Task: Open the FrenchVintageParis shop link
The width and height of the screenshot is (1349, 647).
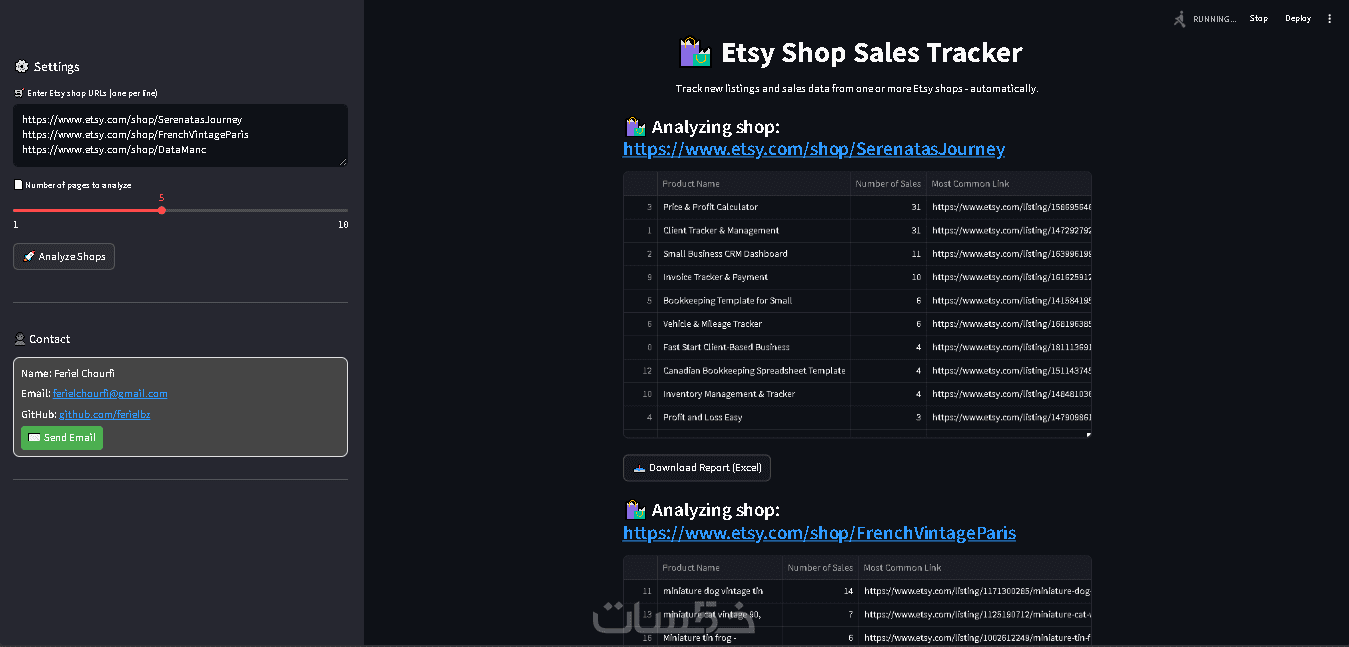Action: [819, 533]
